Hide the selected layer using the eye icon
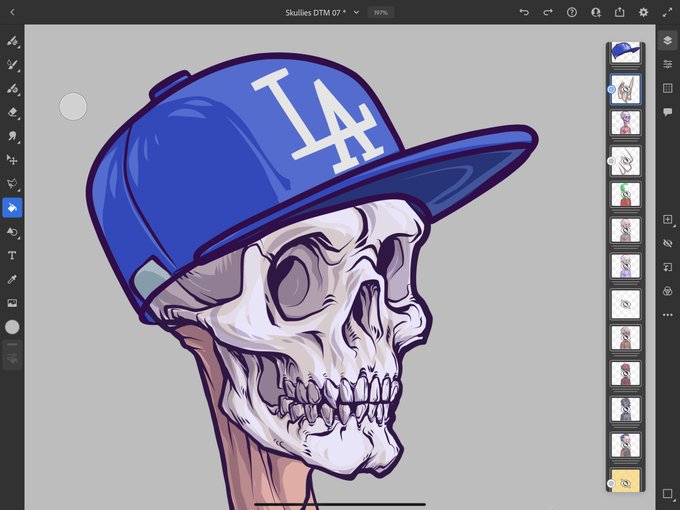680x510 pixels. [x=668, y=243]
